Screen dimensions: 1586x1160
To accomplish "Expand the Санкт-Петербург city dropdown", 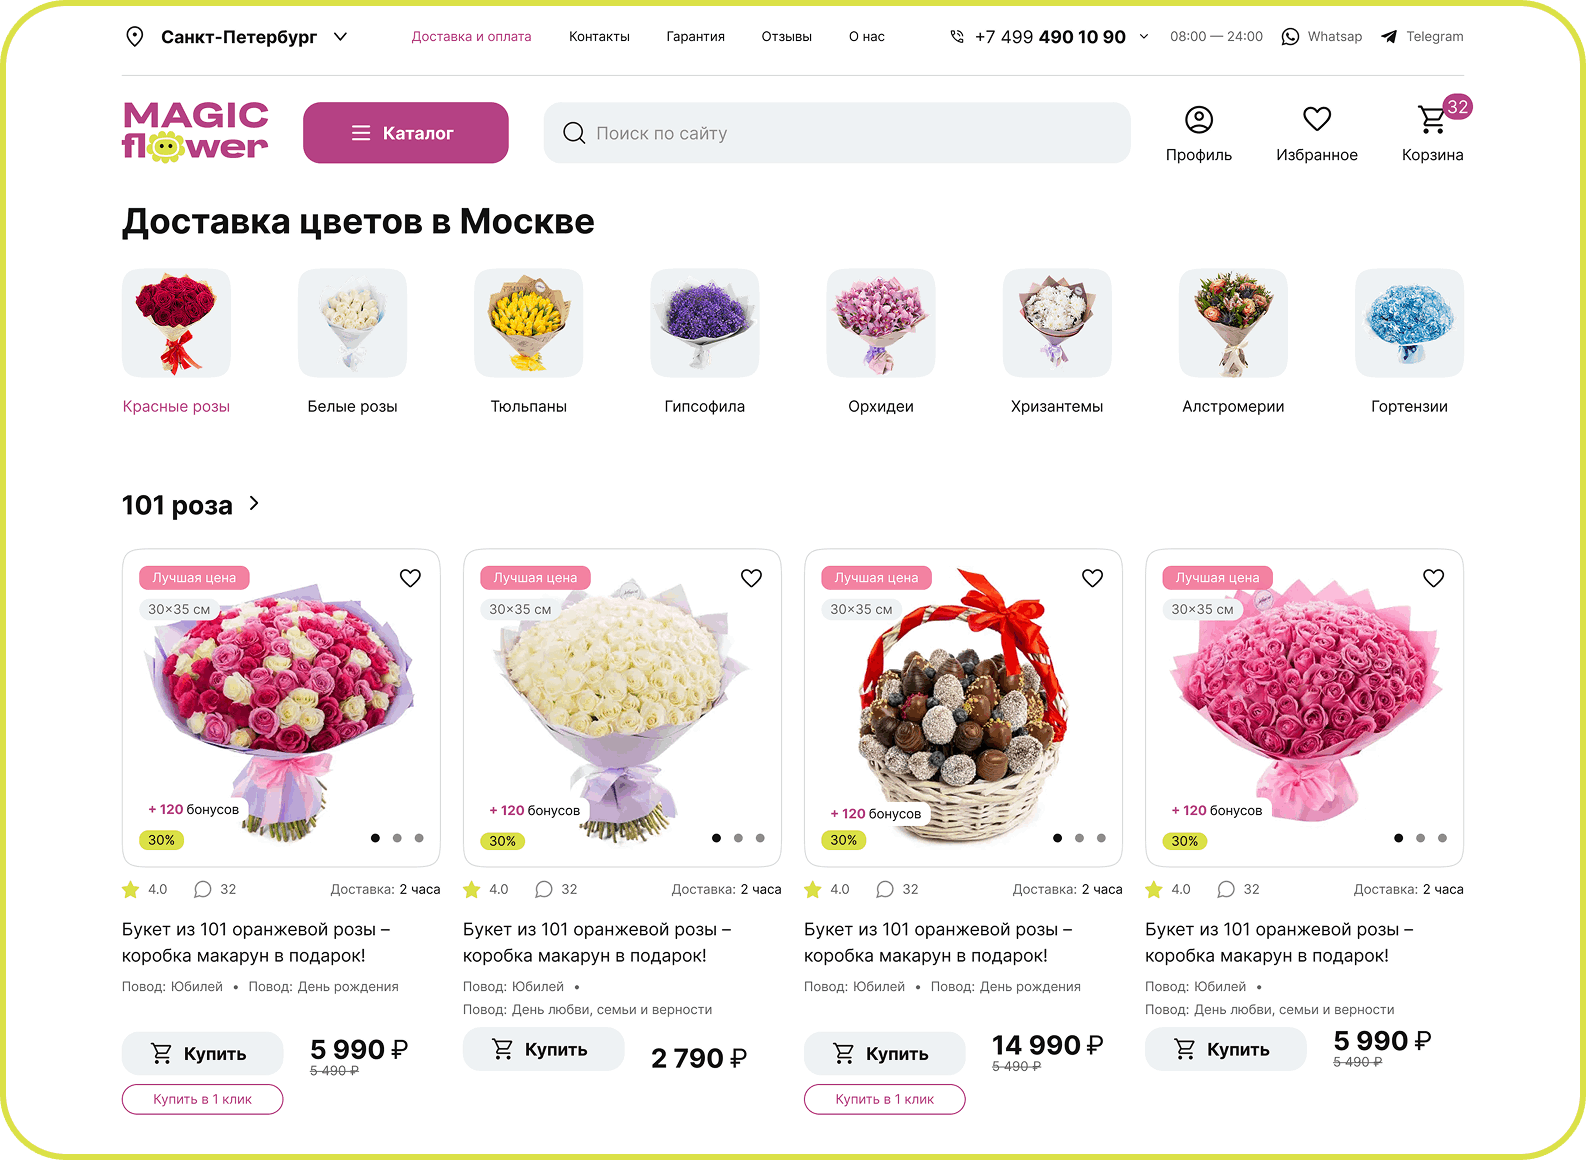I will click(340, 37).
